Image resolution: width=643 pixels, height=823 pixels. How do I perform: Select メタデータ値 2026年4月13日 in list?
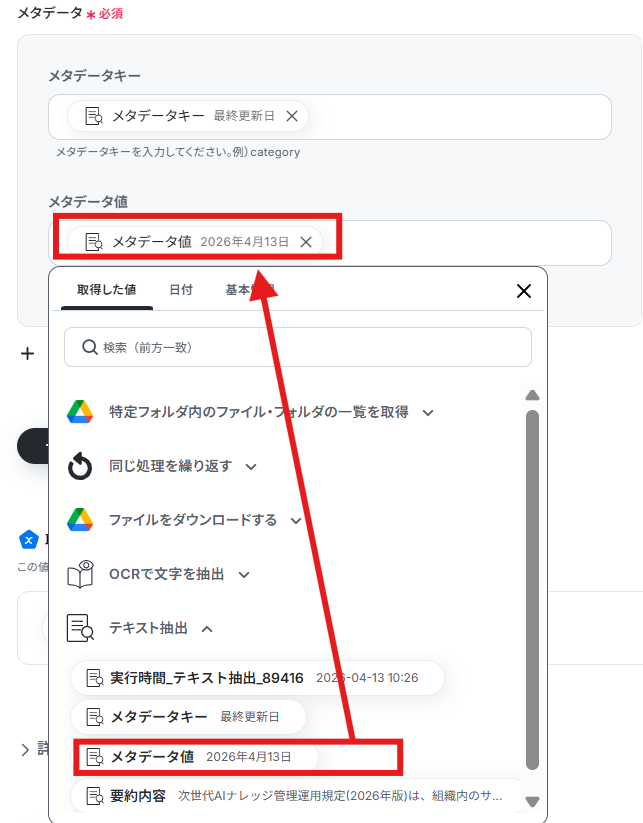pos(195,757)
